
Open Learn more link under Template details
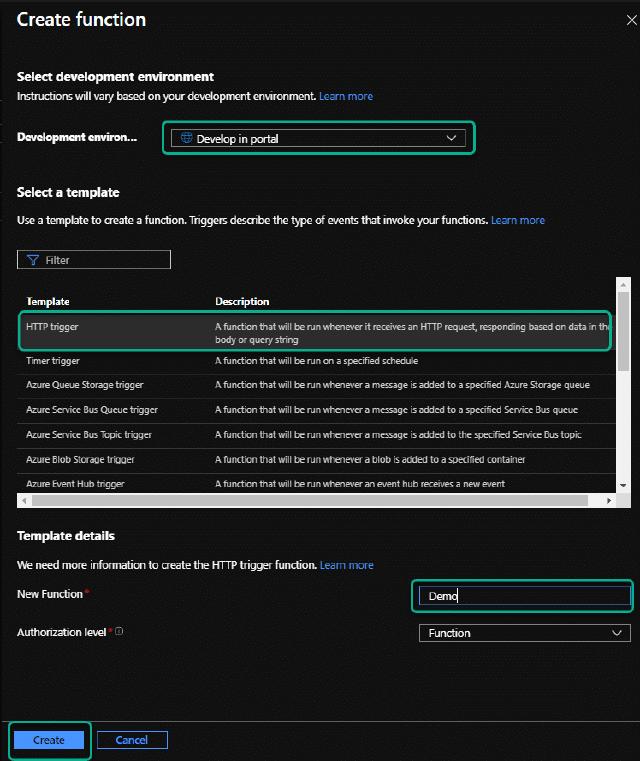click(x=346, y=565)
